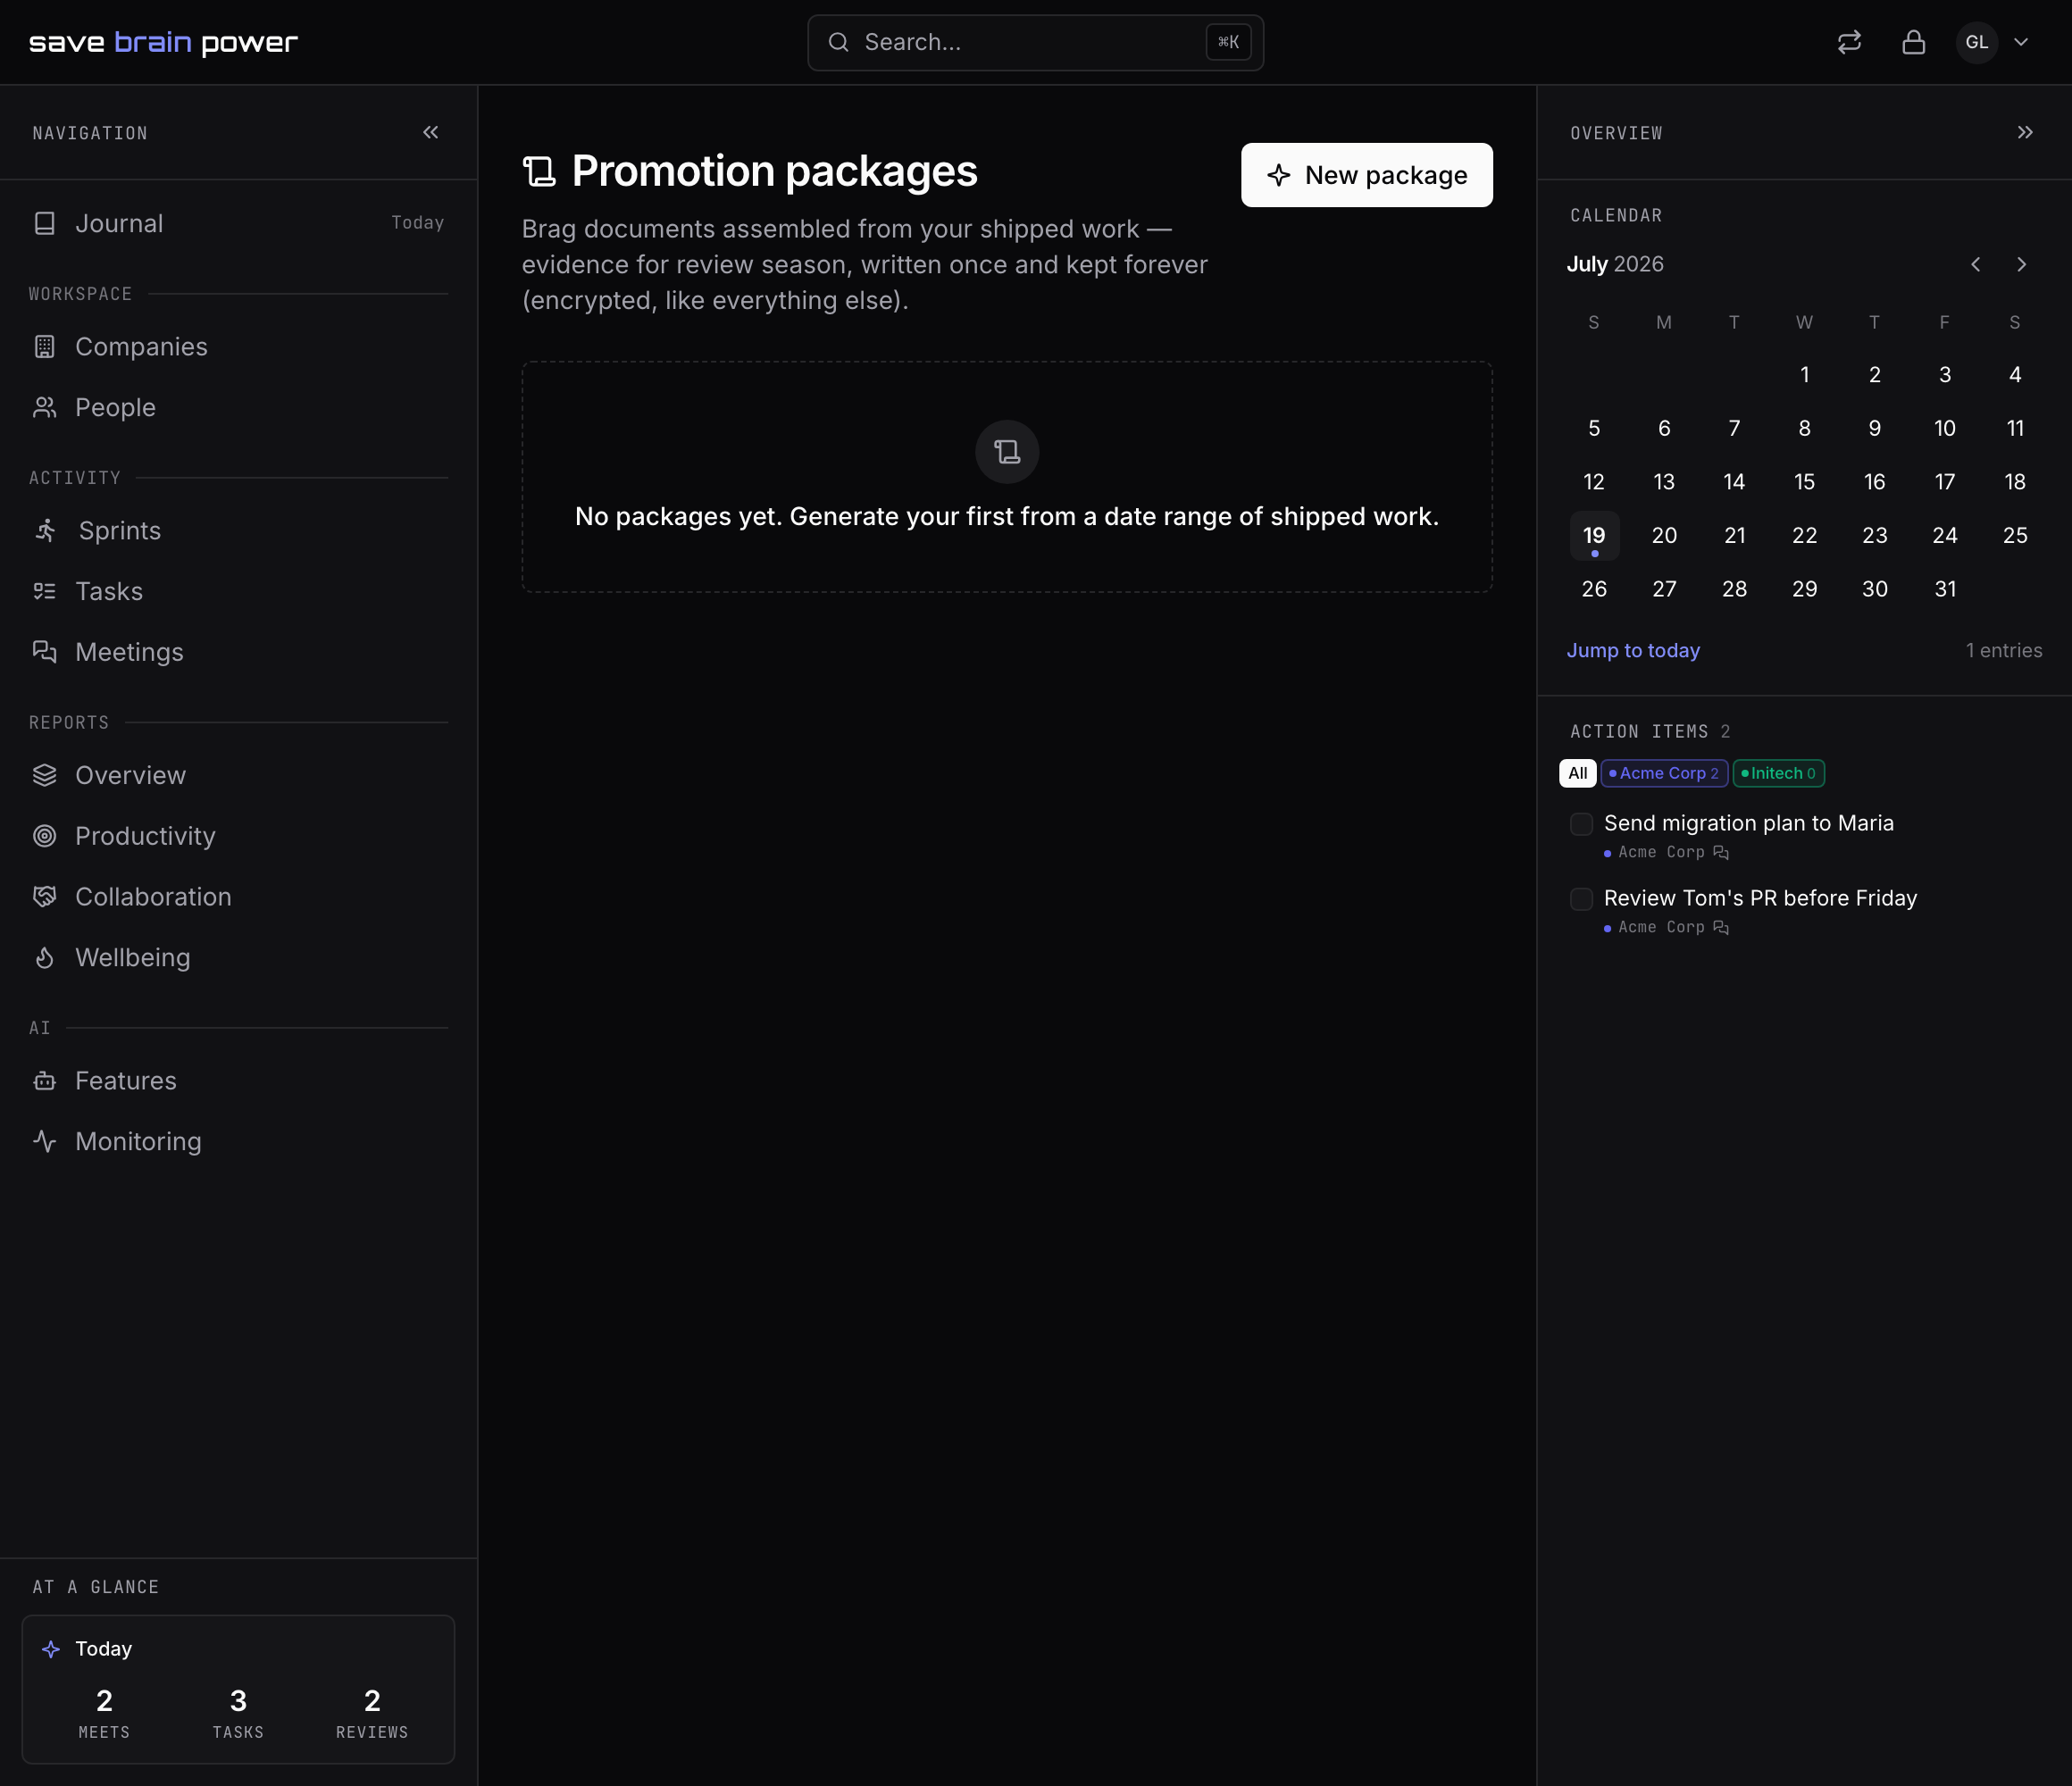Open the People page
Screen dimensions: 2072x1786
(238, 407)
